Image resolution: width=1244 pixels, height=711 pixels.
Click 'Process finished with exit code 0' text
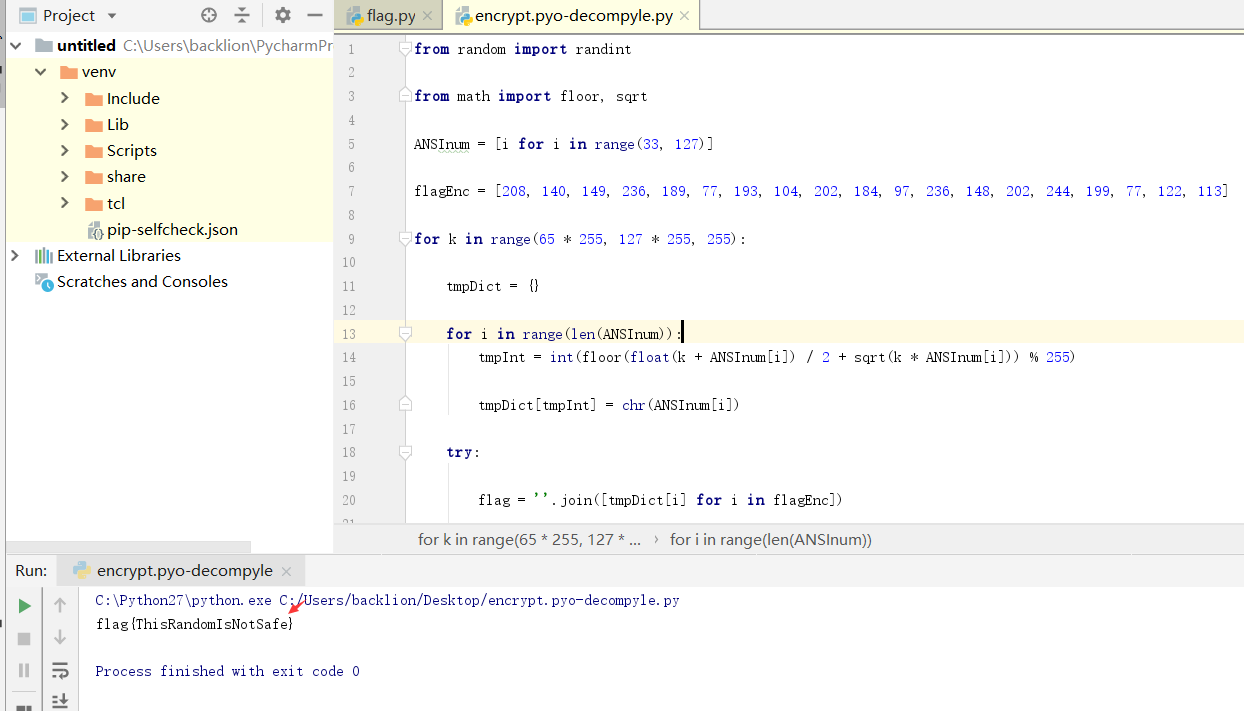pyautogui.click(x=227, y=671)
